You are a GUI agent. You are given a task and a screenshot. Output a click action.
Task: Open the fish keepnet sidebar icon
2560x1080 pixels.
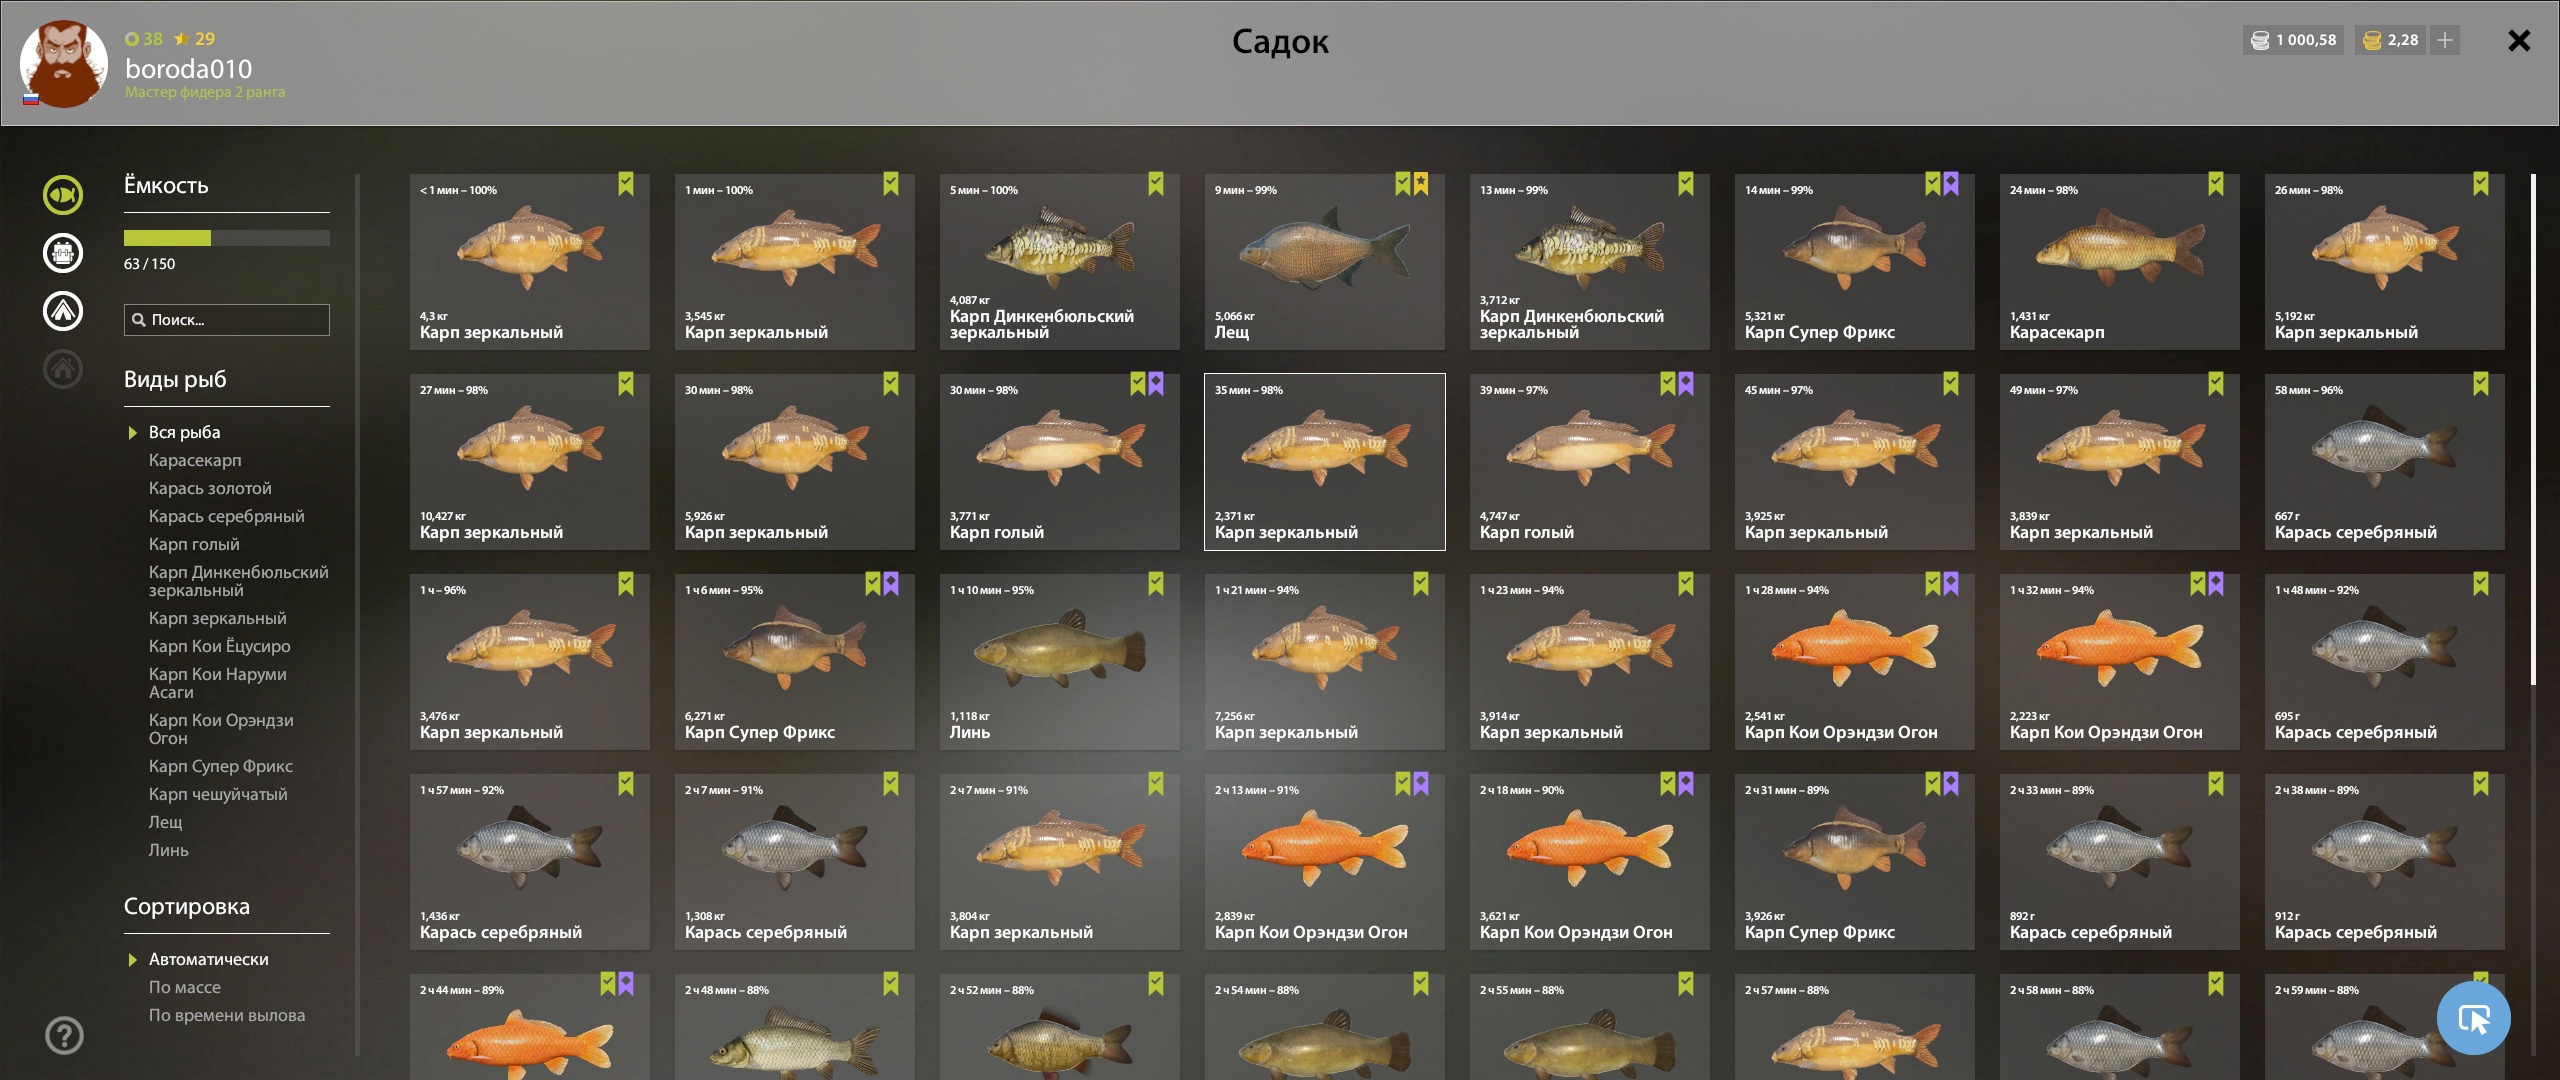(x=63, y=195)
